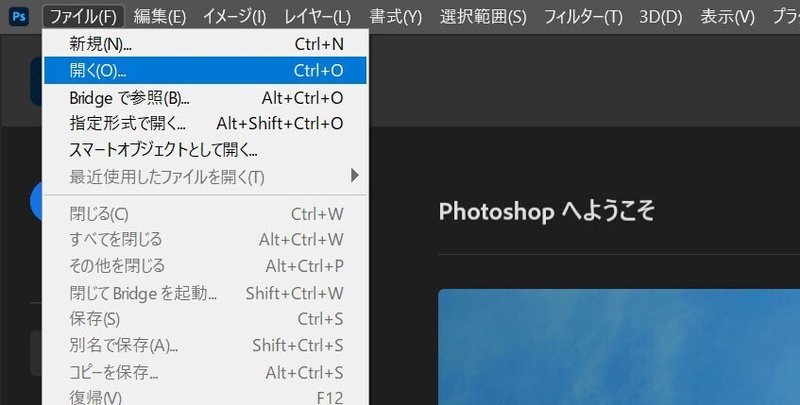
Task: Expand 最近使用したファイルを開く(T) submenu arrow
Action: click(355, 176)
